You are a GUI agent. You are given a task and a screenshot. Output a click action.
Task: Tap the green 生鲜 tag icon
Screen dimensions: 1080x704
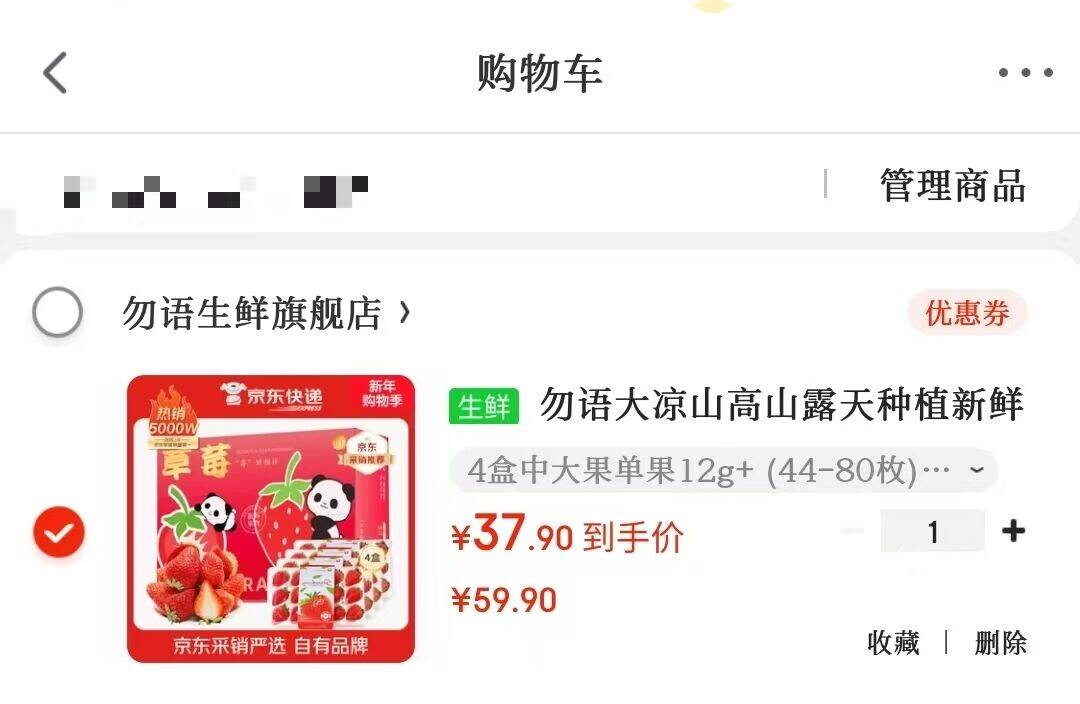click(484, 406)
